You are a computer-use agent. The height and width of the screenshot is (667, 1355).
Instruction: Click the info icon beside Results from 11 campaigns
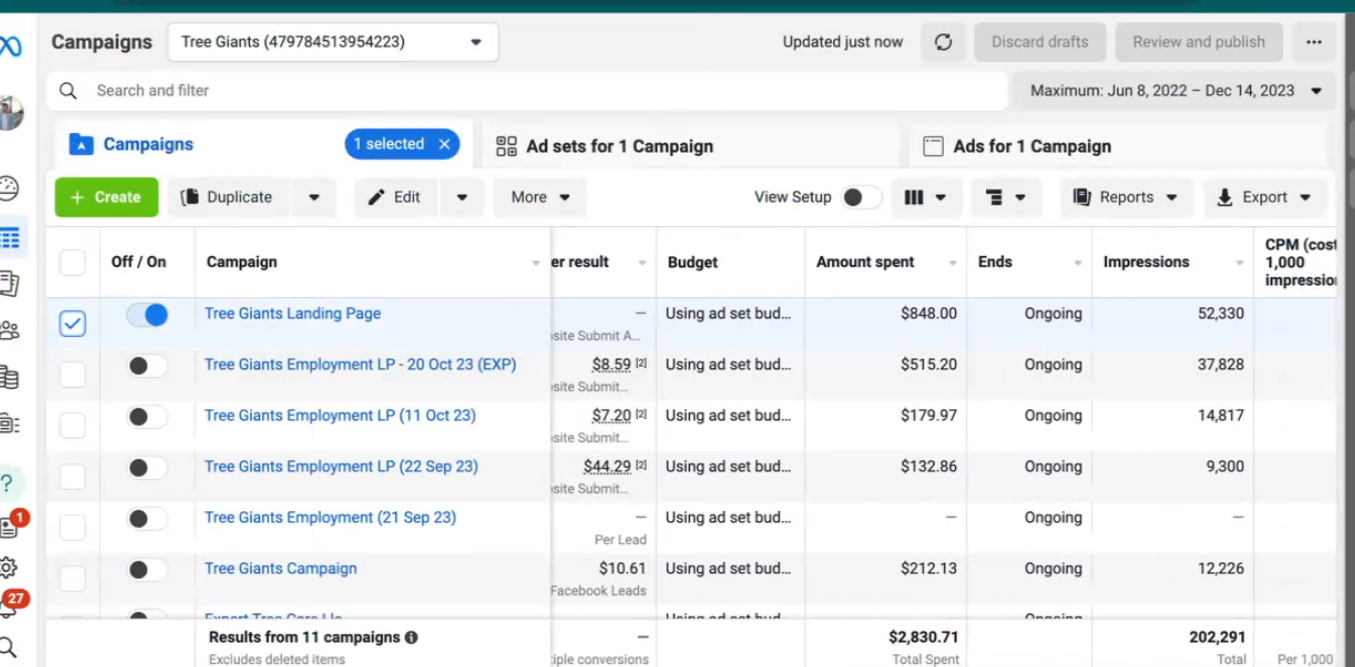pyautogui.click(x=411, y=637)
